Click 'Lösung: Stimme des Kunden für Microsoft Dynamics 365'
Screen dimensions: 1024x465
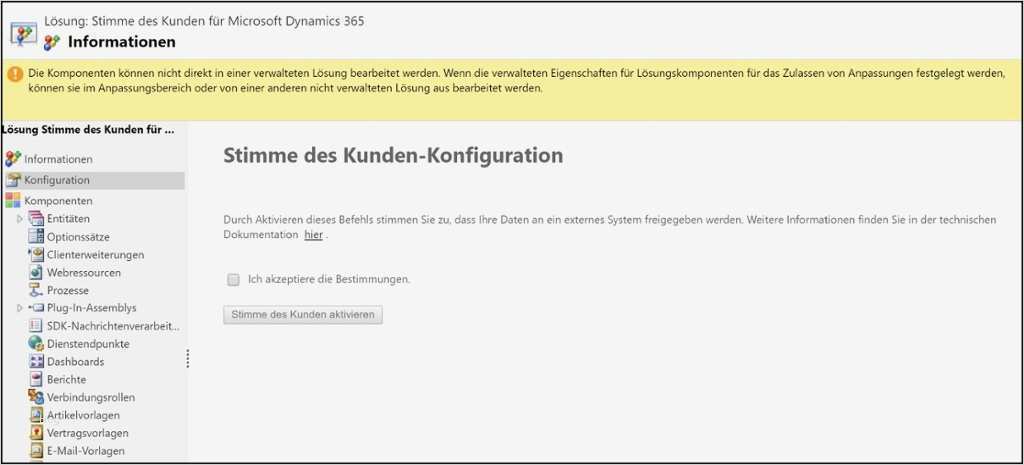coord(204,21)
